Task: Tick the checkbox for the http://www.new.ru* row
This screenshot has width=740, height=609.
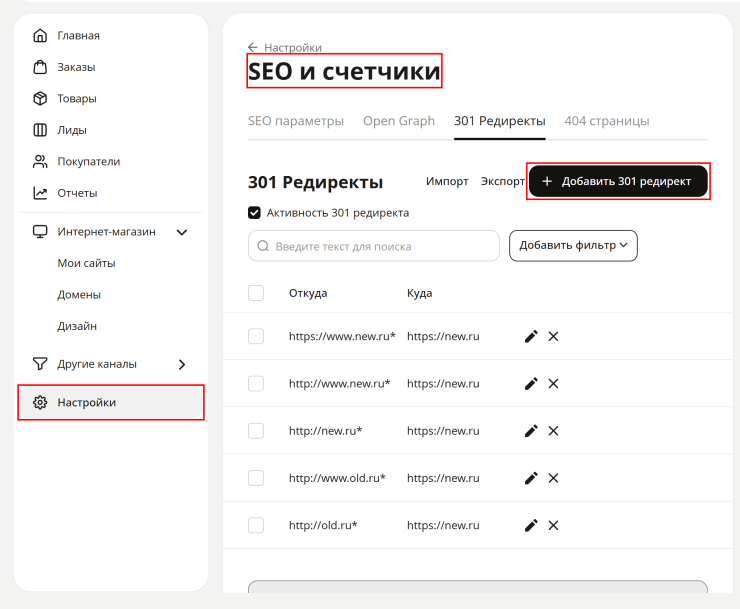Action: point(256,383)
